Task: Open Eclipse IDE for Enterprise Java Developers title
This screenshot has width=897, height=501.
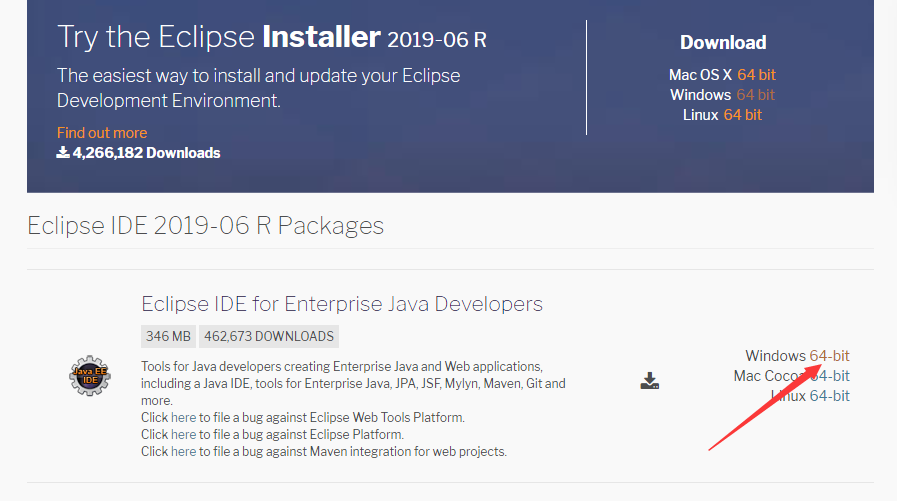Action: [x=342, y=304]
